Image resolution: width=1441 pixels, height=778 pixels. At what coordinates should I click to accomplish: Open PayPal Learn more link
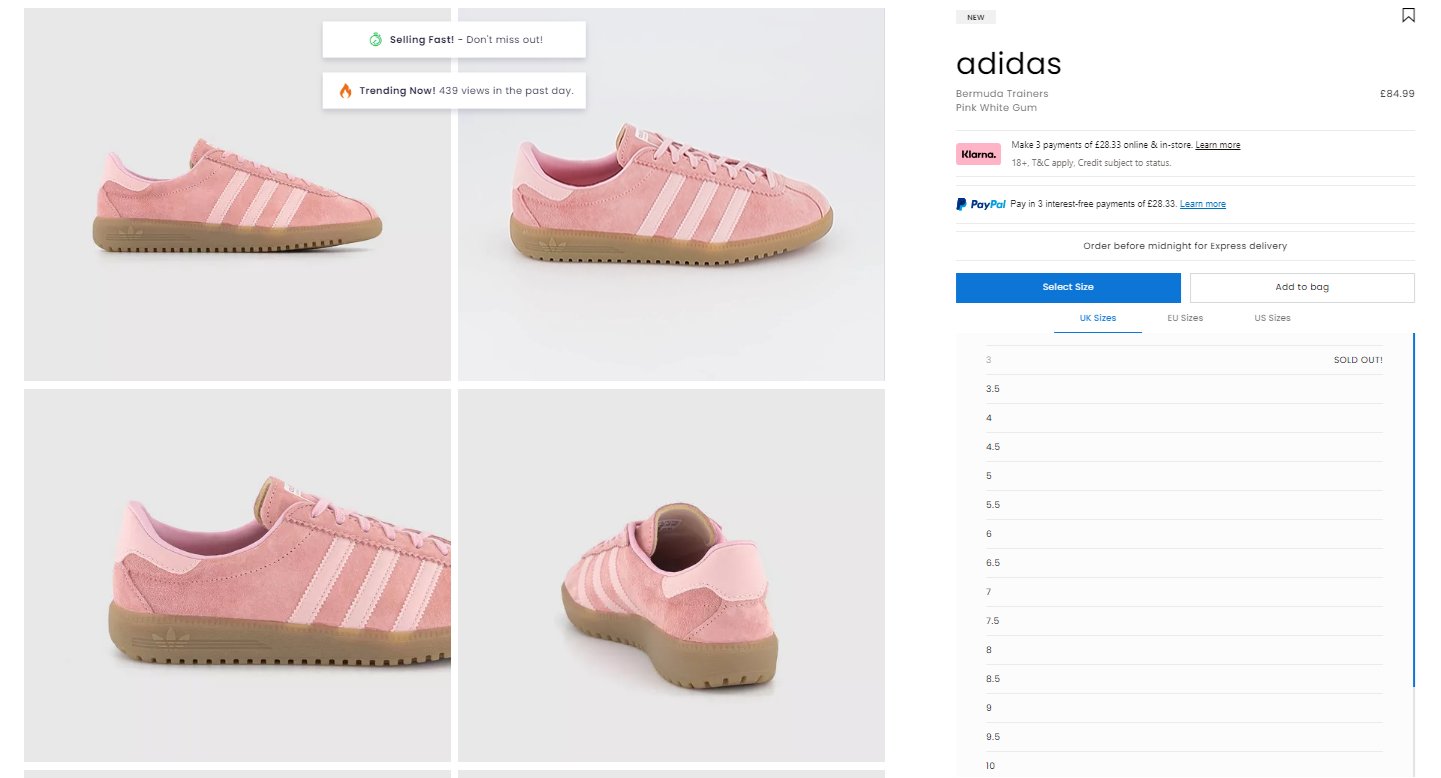click(x=1202, y=204)
